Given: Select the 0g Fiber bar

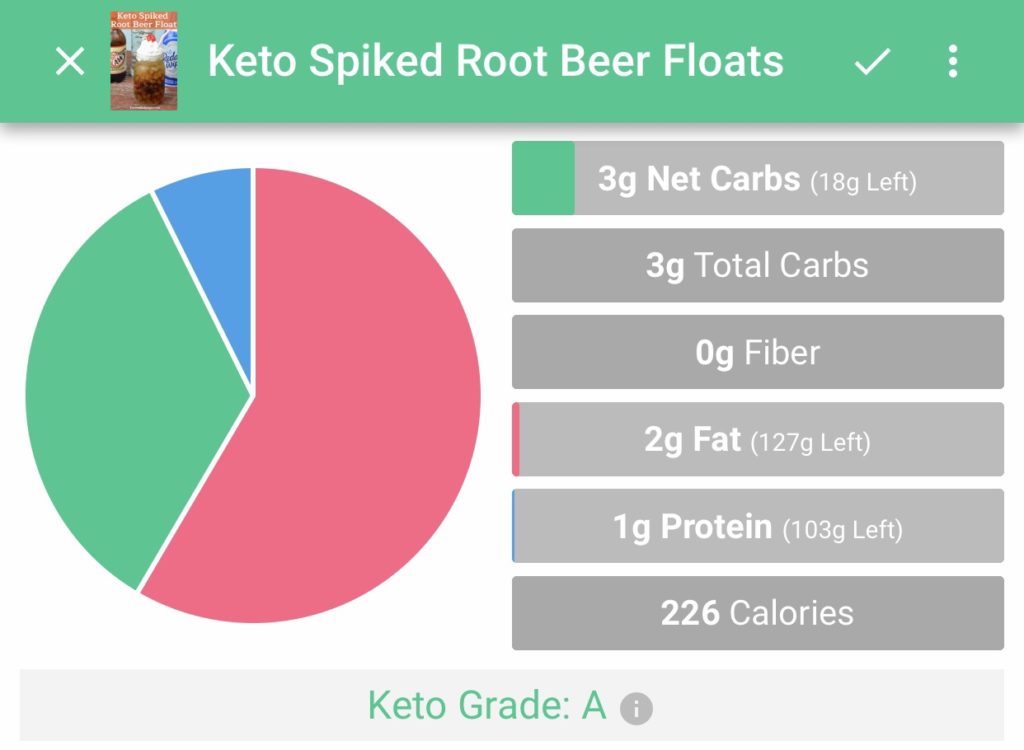Looking at the screenshot, I should (x=757, y=352).
